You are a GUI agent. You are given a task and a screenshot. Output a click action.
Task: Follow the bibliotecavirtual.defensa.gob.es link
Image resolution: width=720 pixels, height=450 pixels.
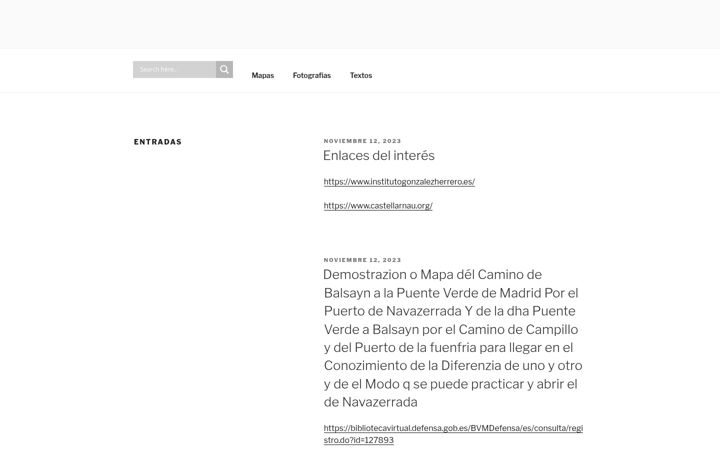click(453, 434)
